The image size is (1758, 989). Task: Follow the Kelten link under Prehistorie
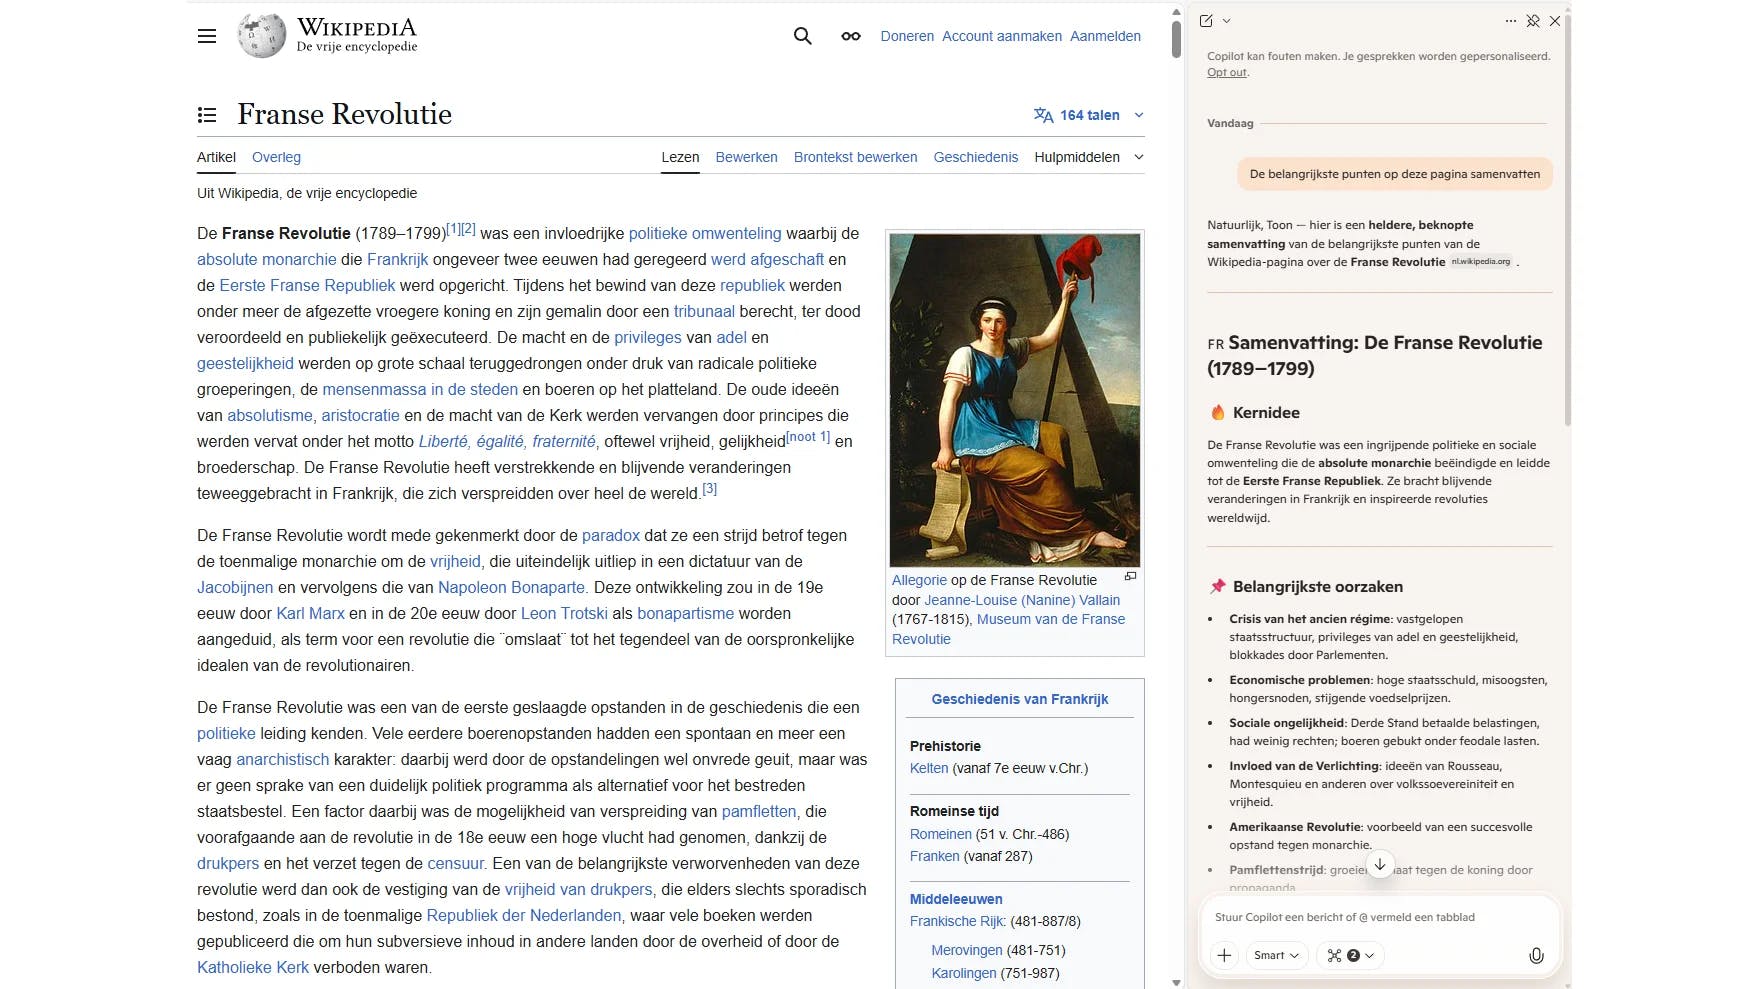click(x=929, y=768)
